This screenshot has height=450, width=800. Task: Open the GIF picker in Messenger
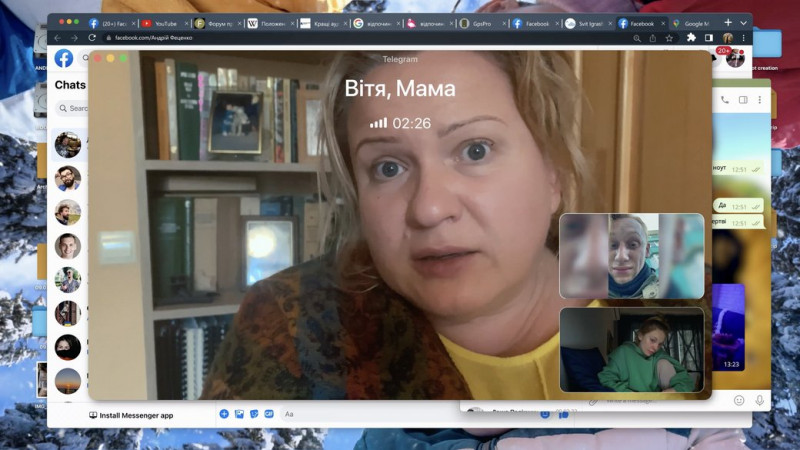tap(269, 414)
